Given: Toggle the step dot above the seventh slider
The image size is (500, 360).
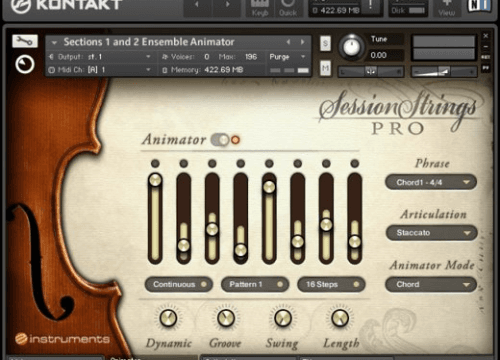Looking at the screenshot, I should (326, 163).
